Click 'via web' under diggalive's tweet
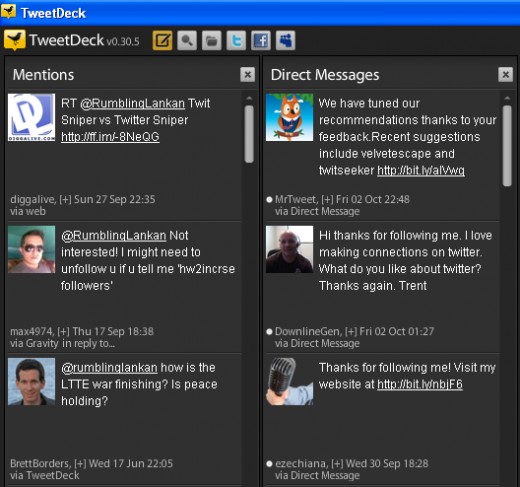 coord(28,211)
